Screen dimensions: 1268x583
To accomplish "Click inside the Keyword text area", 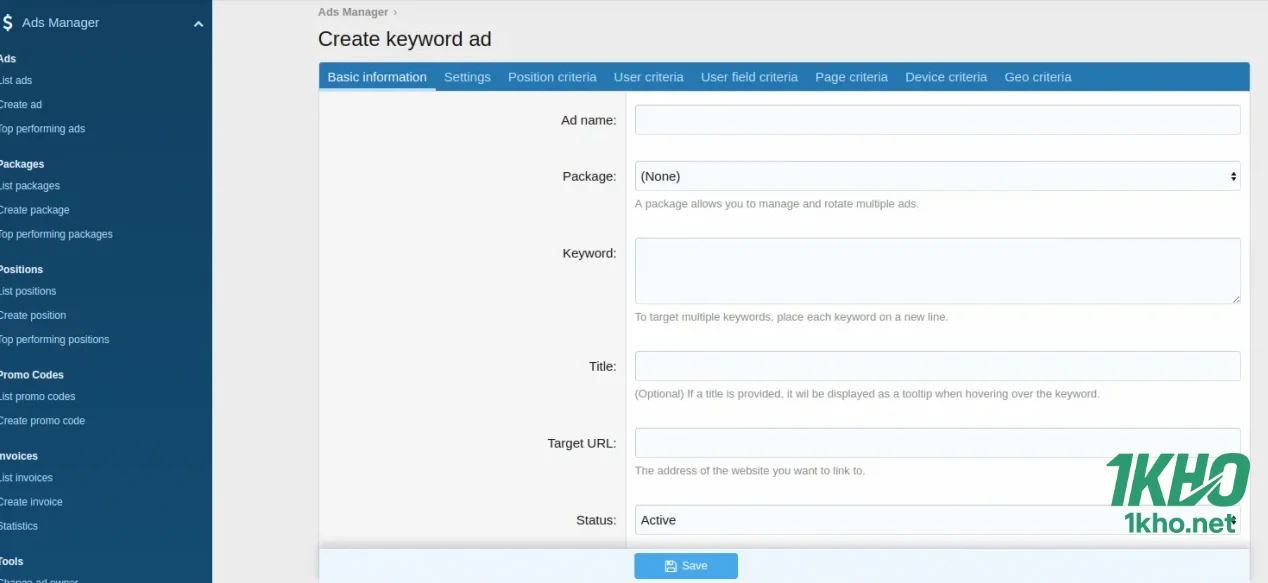I will pyautogui.click(x=937, y=270).
